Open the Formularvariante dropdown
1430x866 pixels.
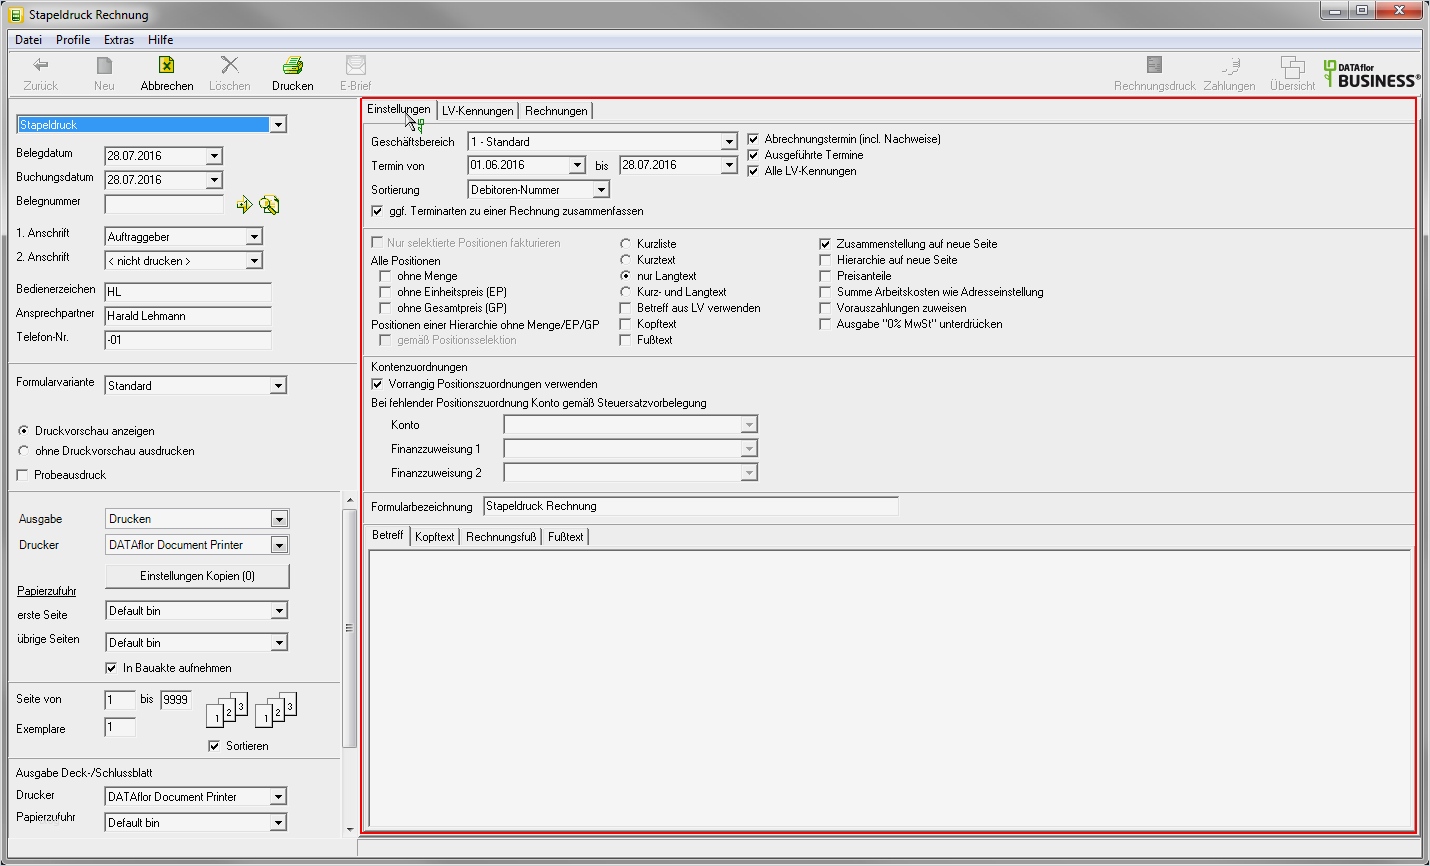pos(278,386)
